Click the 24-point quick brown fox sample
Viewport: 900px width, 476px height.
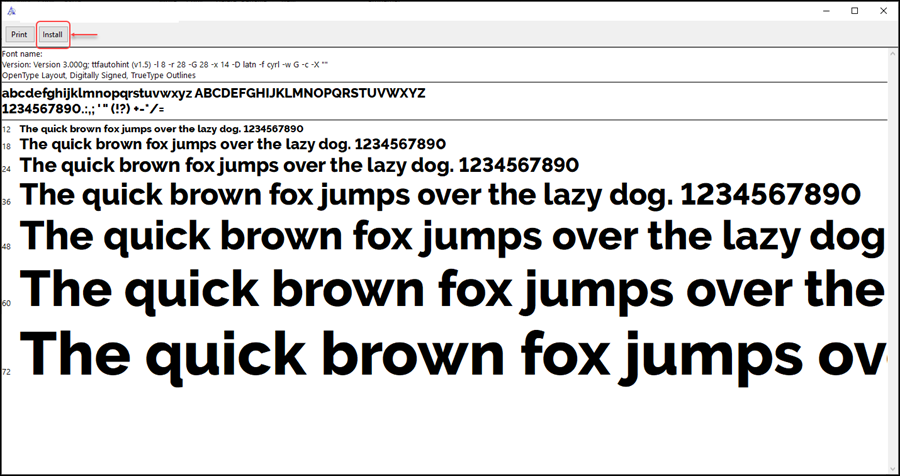(299, 165)
